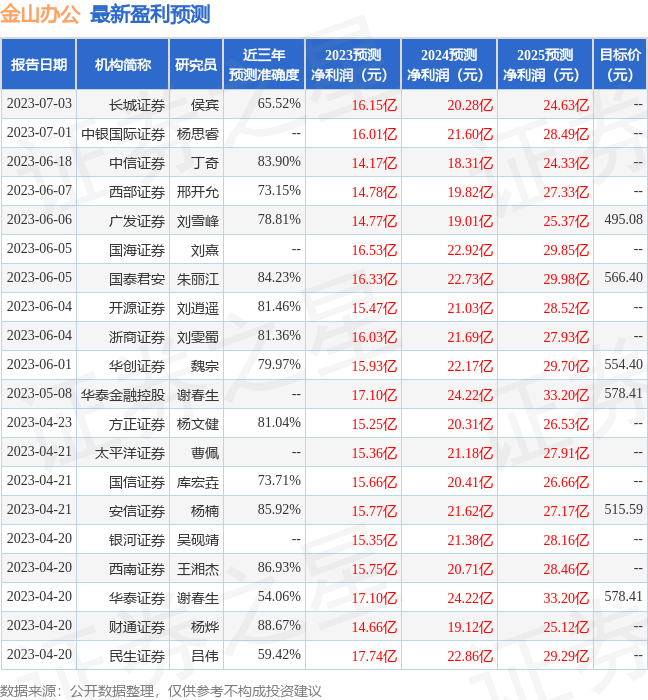
Task: Select the 机构简称 column header
Action: click(x=123, y=64)
